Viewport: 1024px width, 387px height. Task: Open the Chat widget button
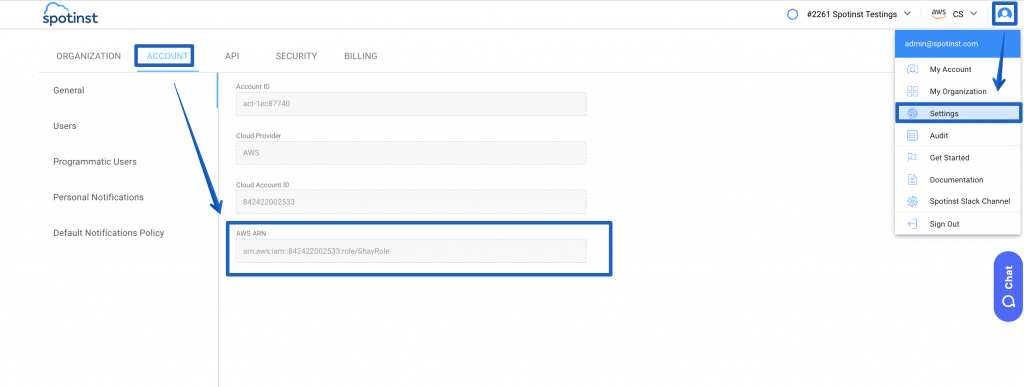pyautogui.click(x=1008, y=286)
